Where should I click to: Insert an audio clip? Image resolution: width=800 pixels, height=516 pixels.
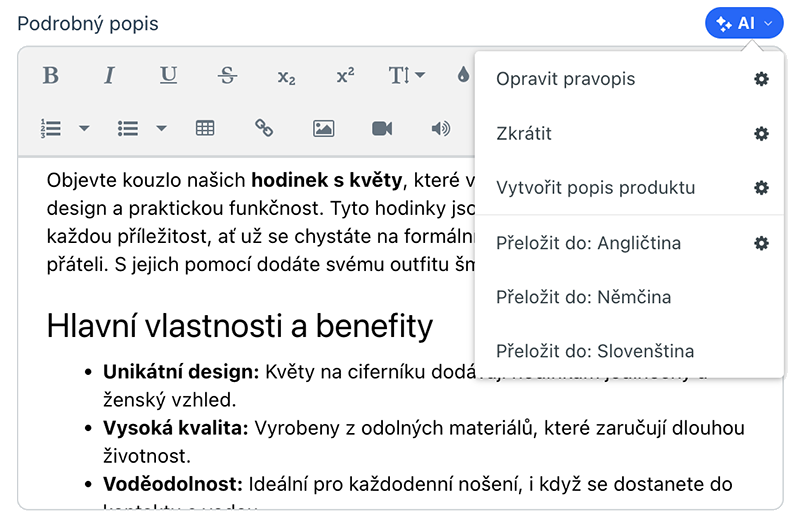pos(441,128)
